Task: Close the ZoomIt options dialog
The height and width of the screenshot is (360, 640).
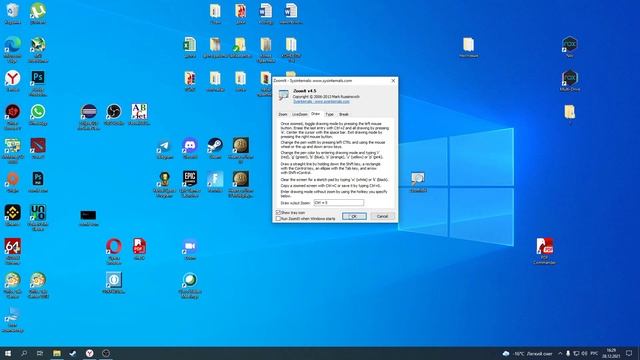Action: click(393, 81)
